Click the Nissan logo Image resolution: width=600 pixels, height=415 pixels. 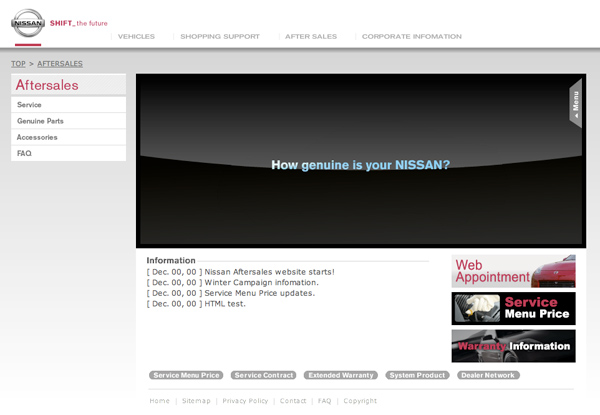(27, 25)
